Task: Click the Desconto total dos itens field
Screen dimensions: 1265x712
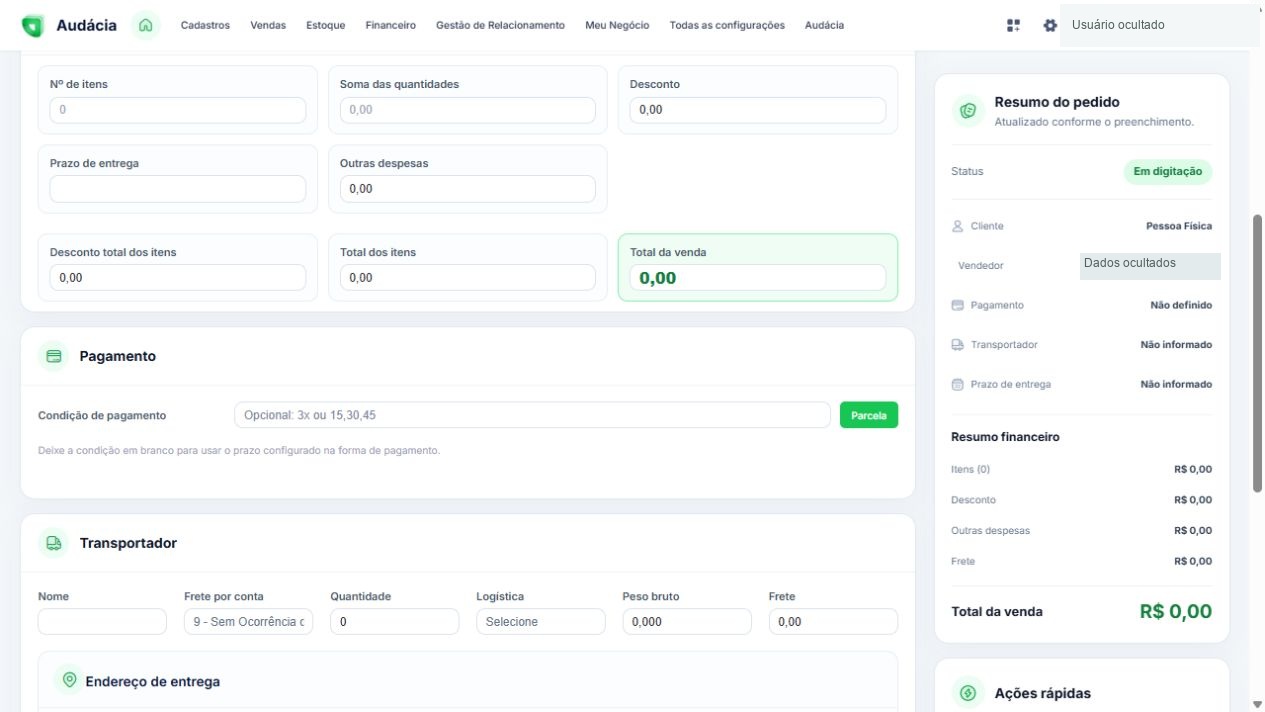Action: (x=178, y=278)
